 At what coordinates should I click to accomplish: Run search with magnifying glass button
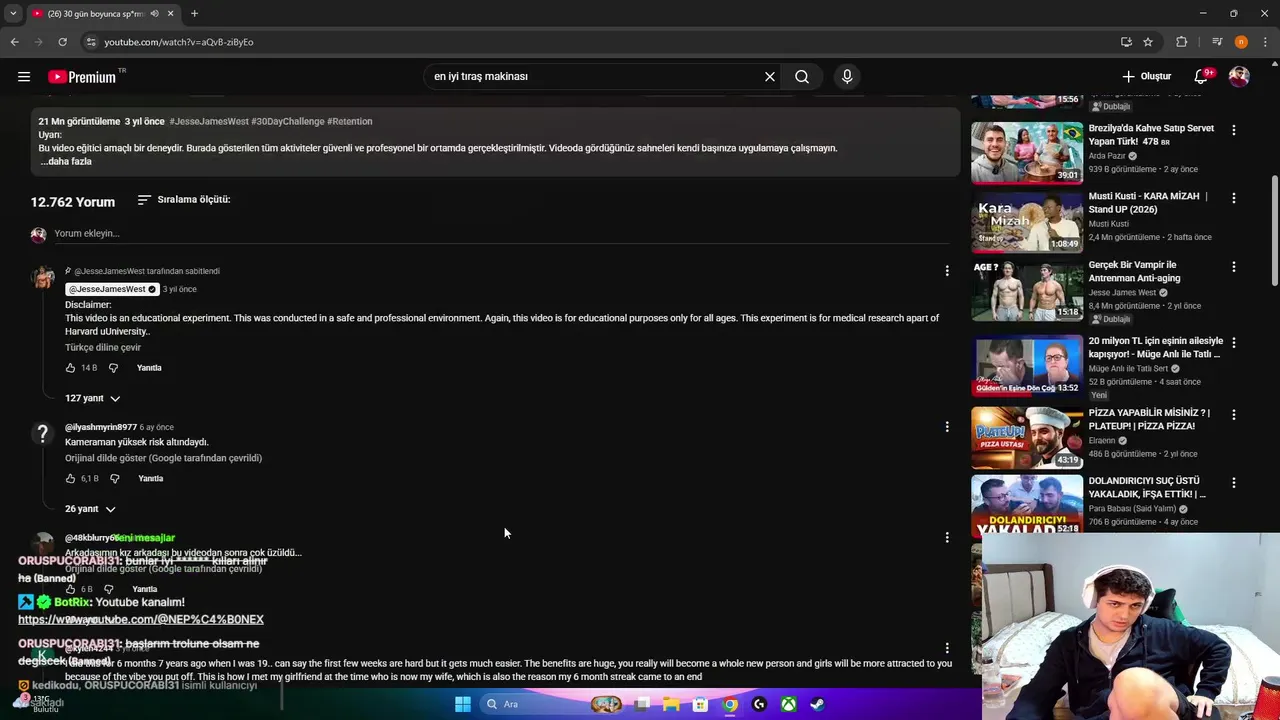802,76
